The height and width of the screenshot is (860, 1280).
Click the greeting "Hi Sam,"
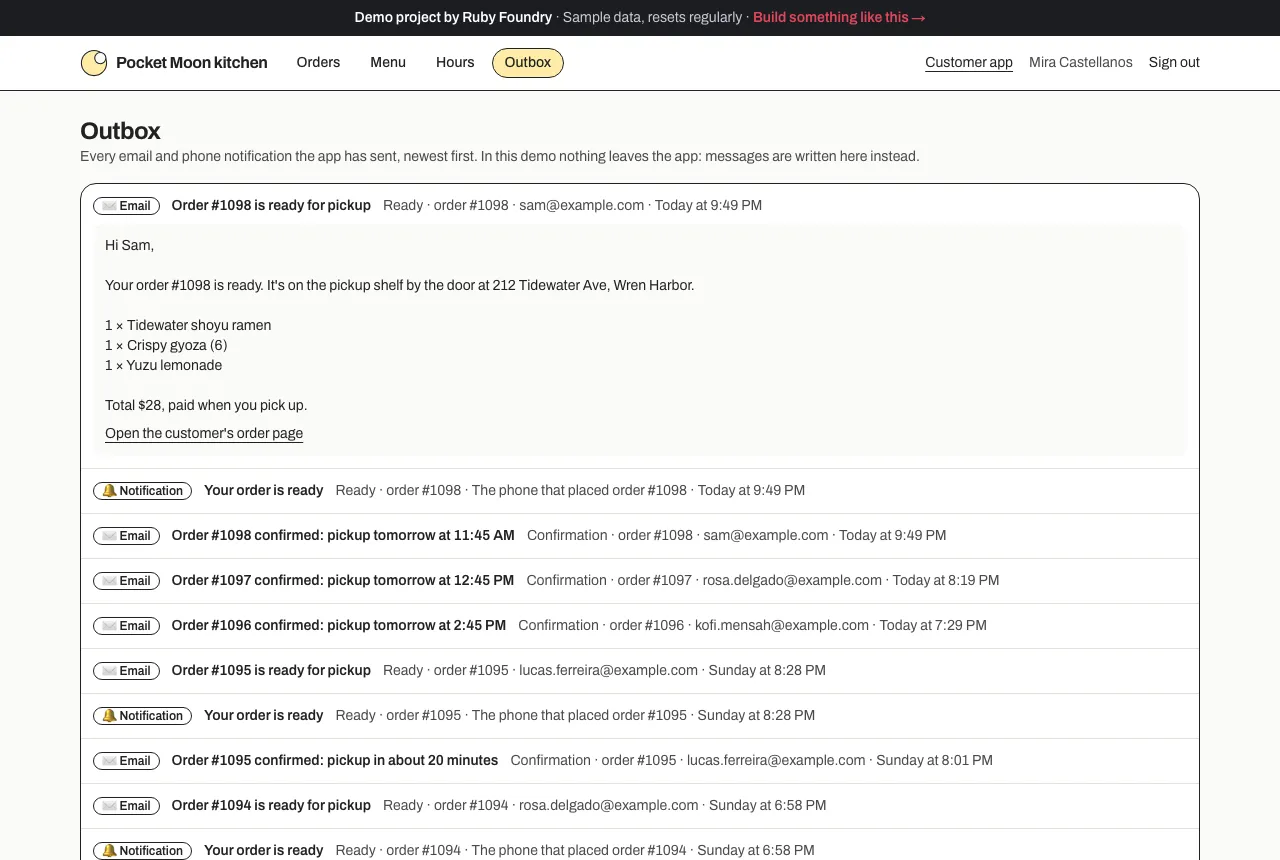pyautogui.click(x=129, y=245)
